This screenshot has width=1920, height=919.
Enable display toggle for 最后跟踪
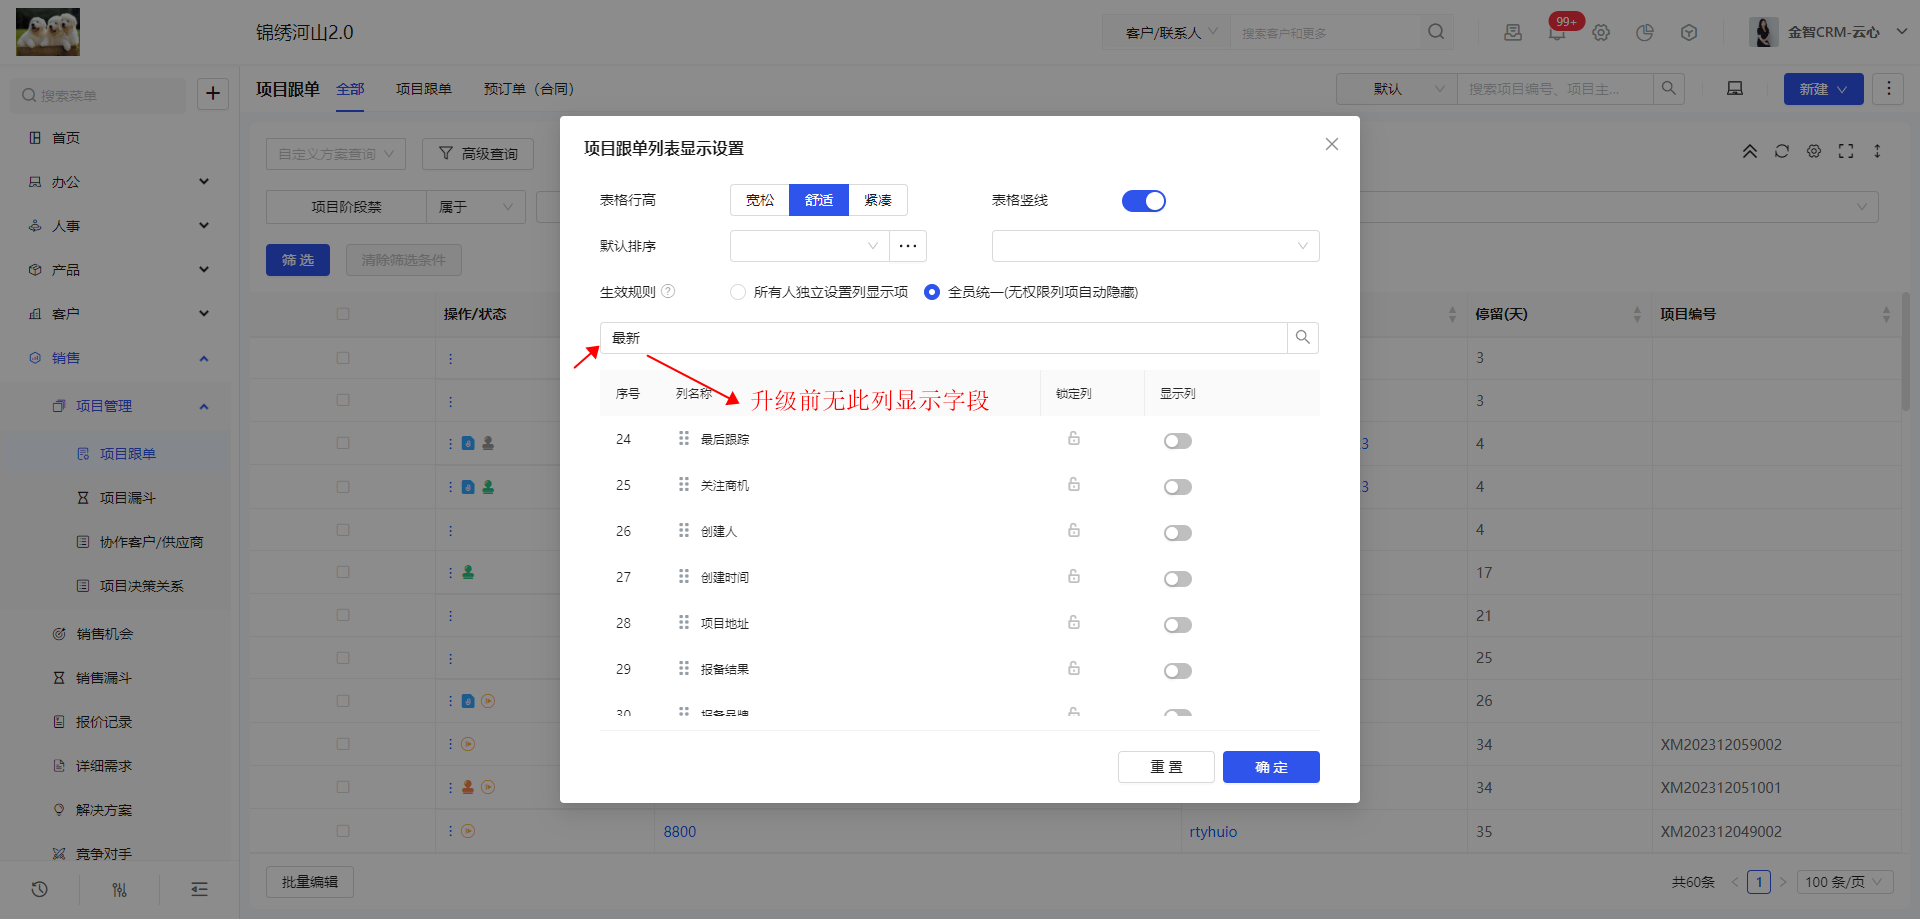[1178, 441]
